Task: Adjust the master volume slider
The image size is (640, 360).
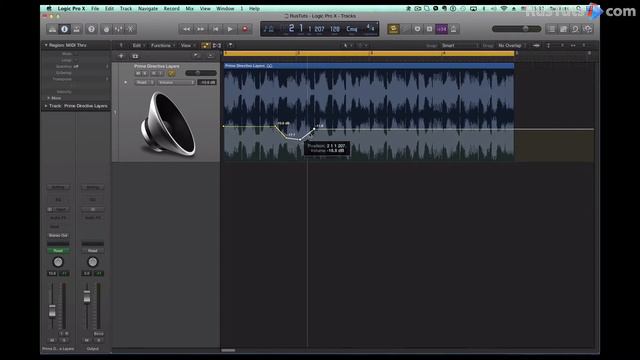Action: click(x=516, y=29)
